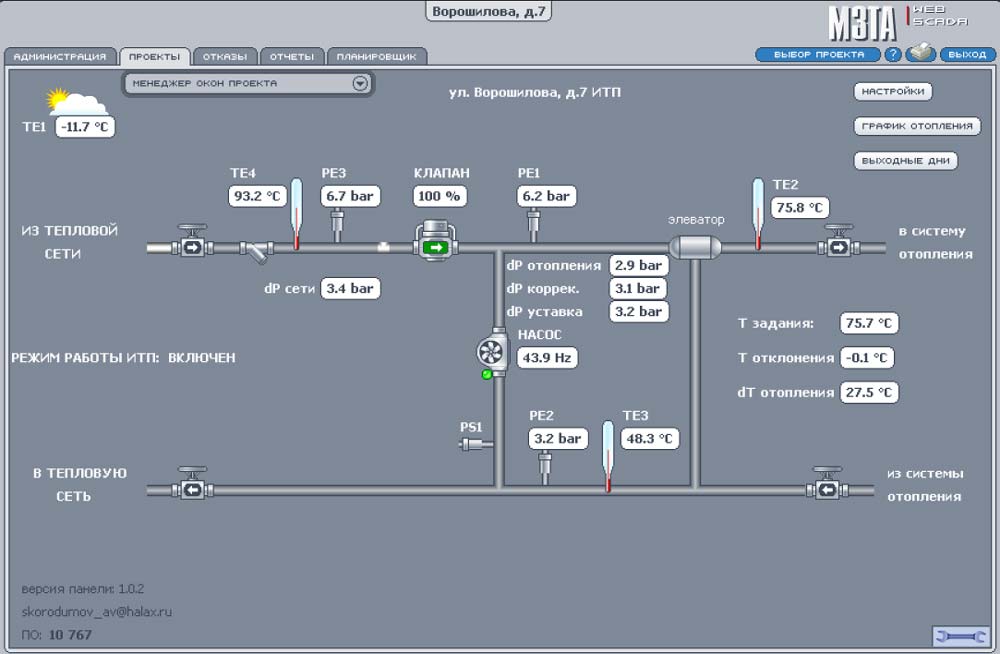The height and width of the screenshot is (654, 1000).
Task: Click the РЕЖИМ РАБОТЫ ИТП status ВКЛЮЧЕН
Action: [202, 358]
